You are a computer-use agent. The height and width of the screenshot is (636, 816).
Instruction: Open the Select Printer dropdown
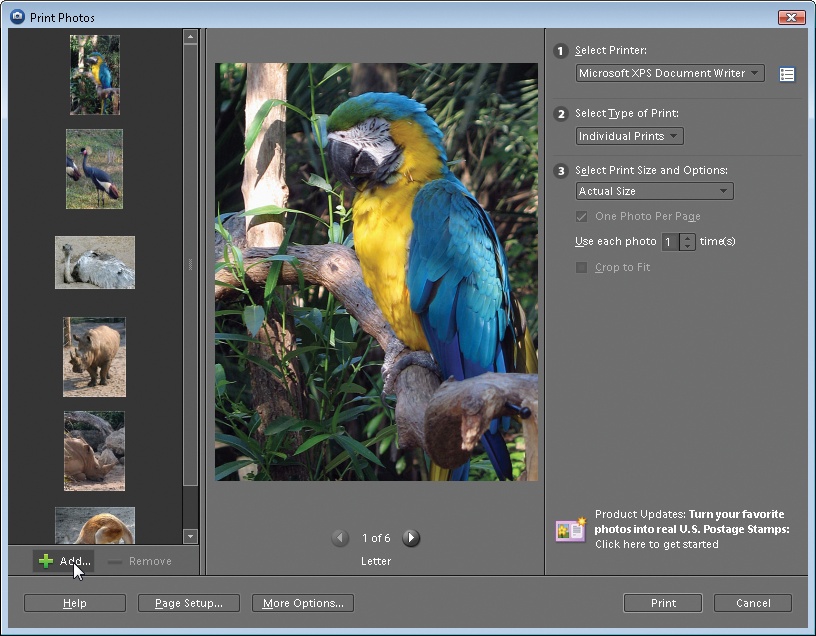(670, 73)
